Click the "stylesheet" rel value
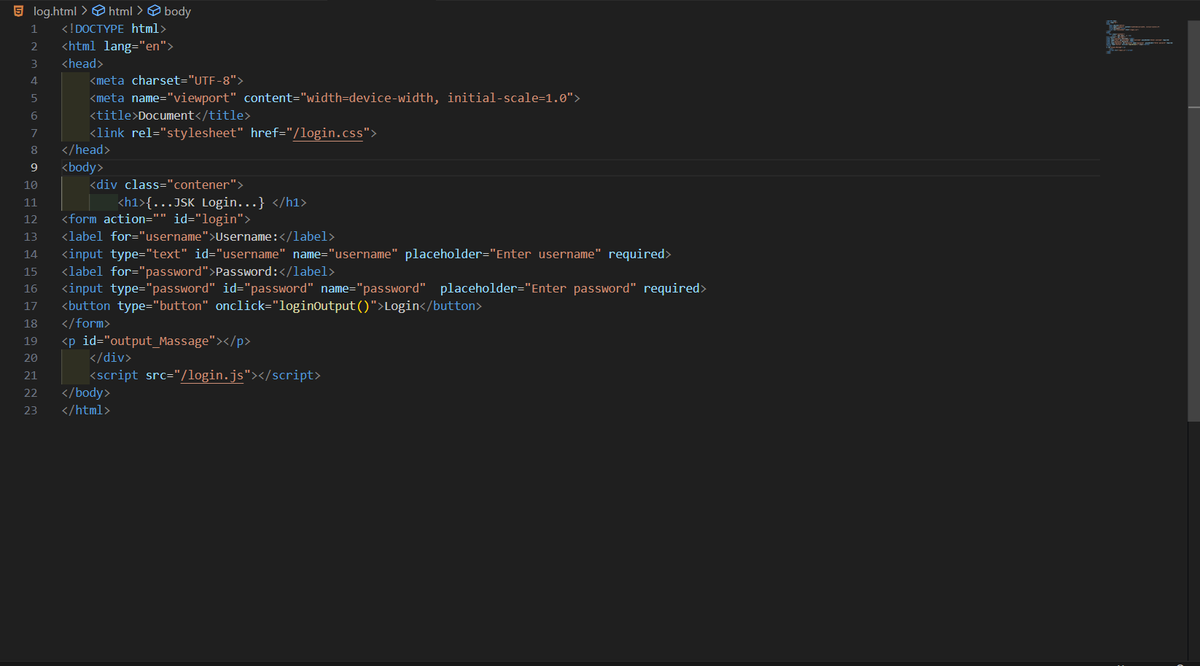This screenshot has width=1200, height=666. [x=201, y=133]
